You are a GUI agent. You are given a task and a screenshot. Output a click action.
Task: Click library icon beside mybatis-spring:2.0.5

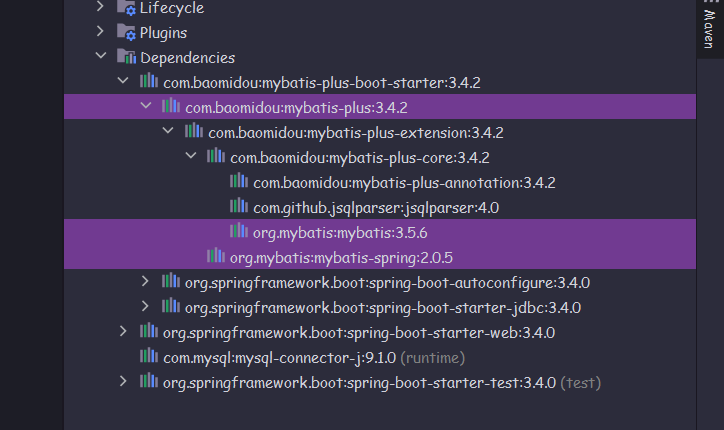tap(215, 257)
